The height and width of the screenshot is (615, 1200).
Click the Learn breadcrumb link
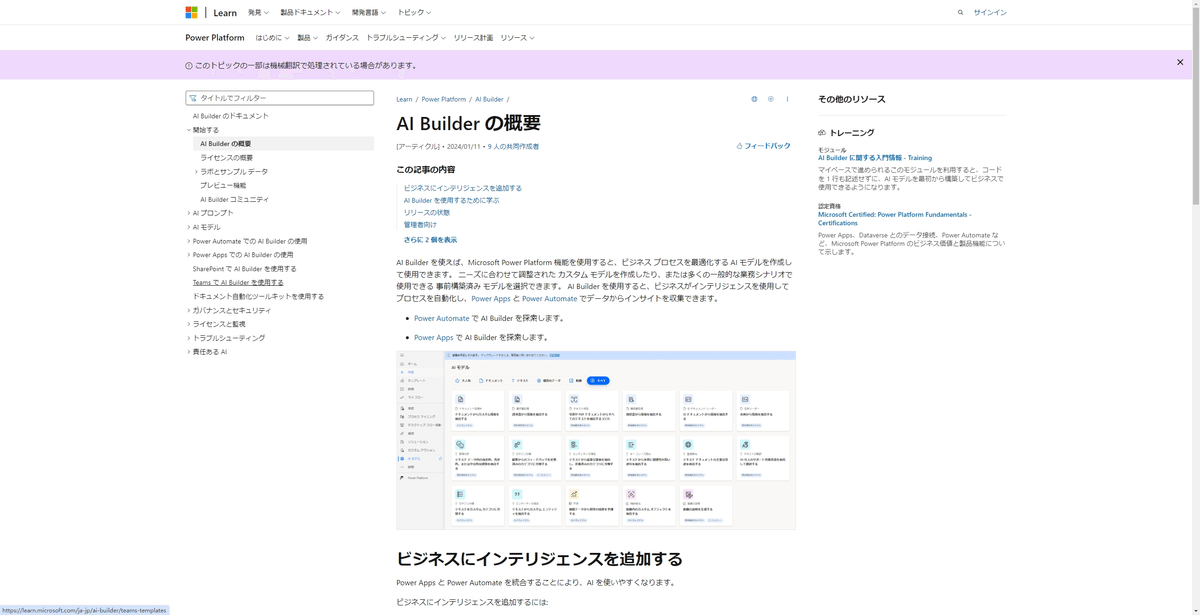[x=404, y=99]
